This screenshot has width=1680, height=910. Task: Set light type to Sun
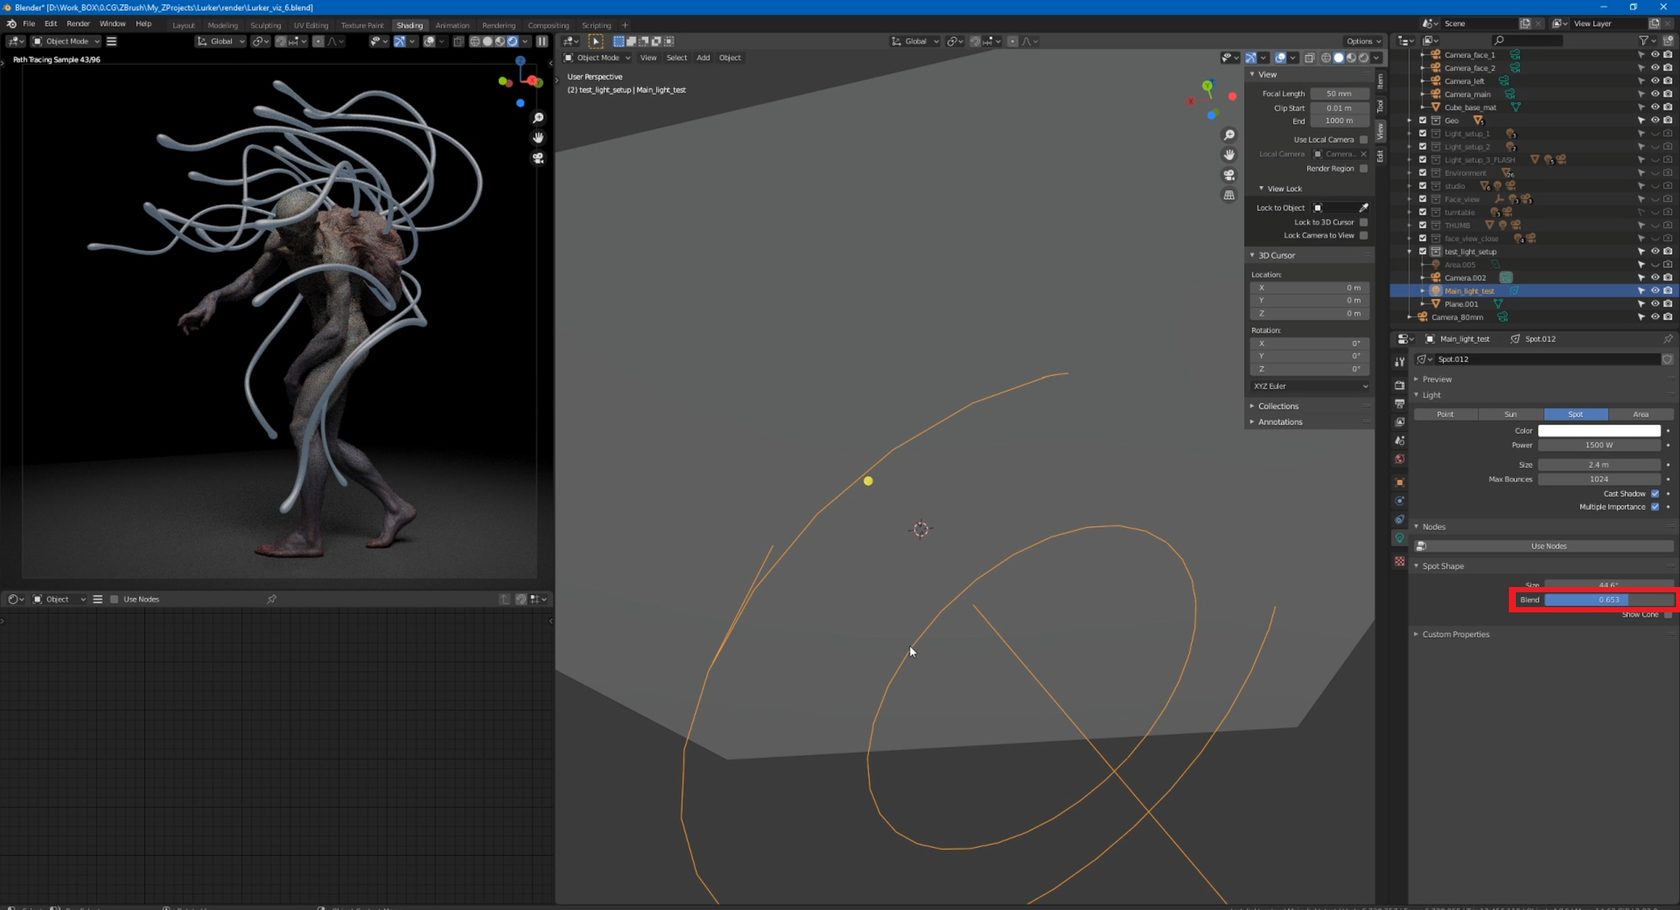[1511, 414]
